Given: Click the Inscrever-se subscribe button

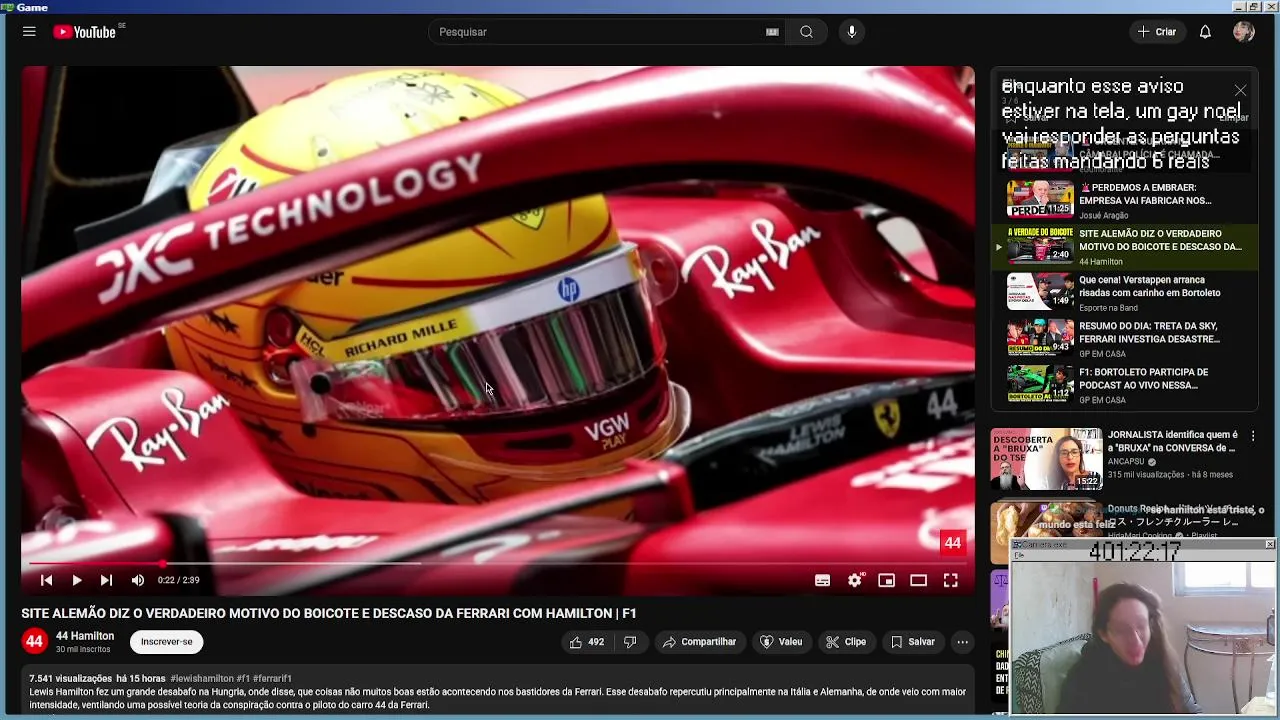Looking at the screenshot, I should [x=166, y=642].
